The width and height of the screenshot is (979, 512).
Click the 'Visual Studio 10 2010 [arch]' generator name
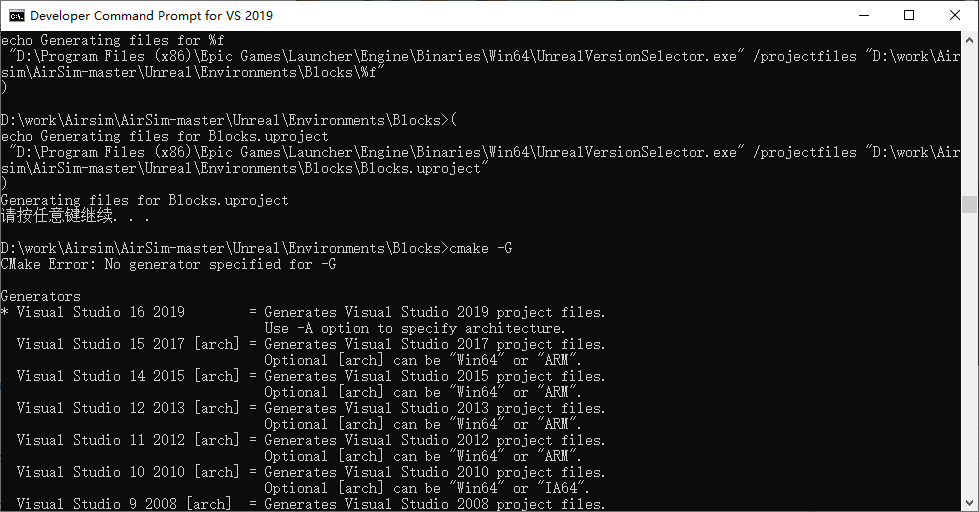pos(128,472)
